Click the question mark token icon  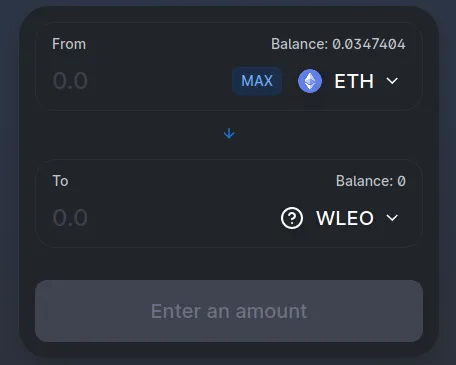(292, 218)
